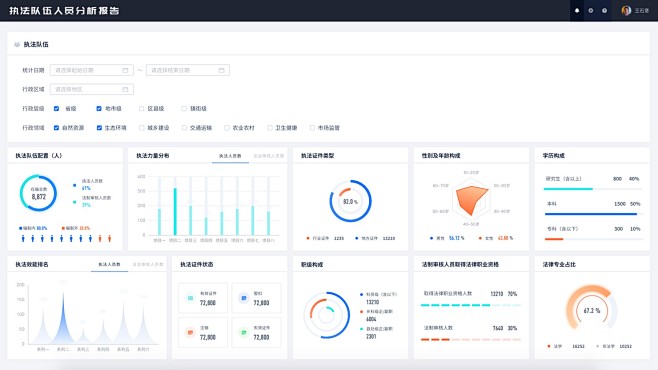Check the 农业农村 checkbox

227,128
